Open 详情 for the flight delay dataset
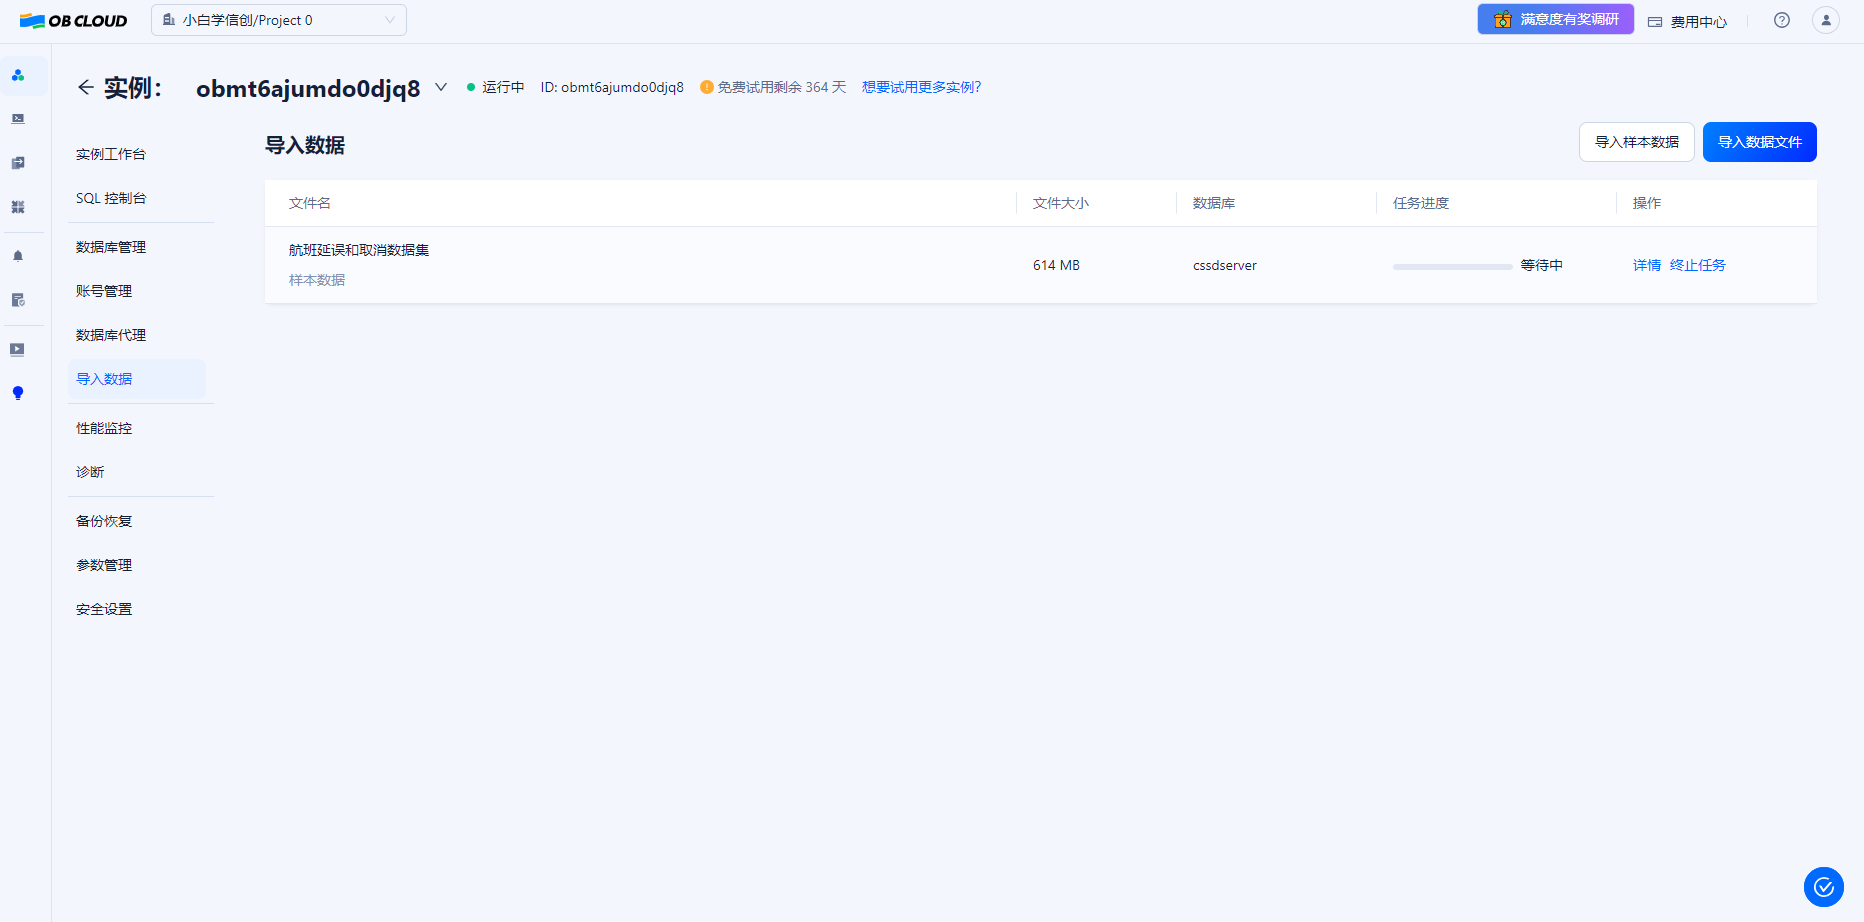1864x922 pixels. coord(1646,265)
